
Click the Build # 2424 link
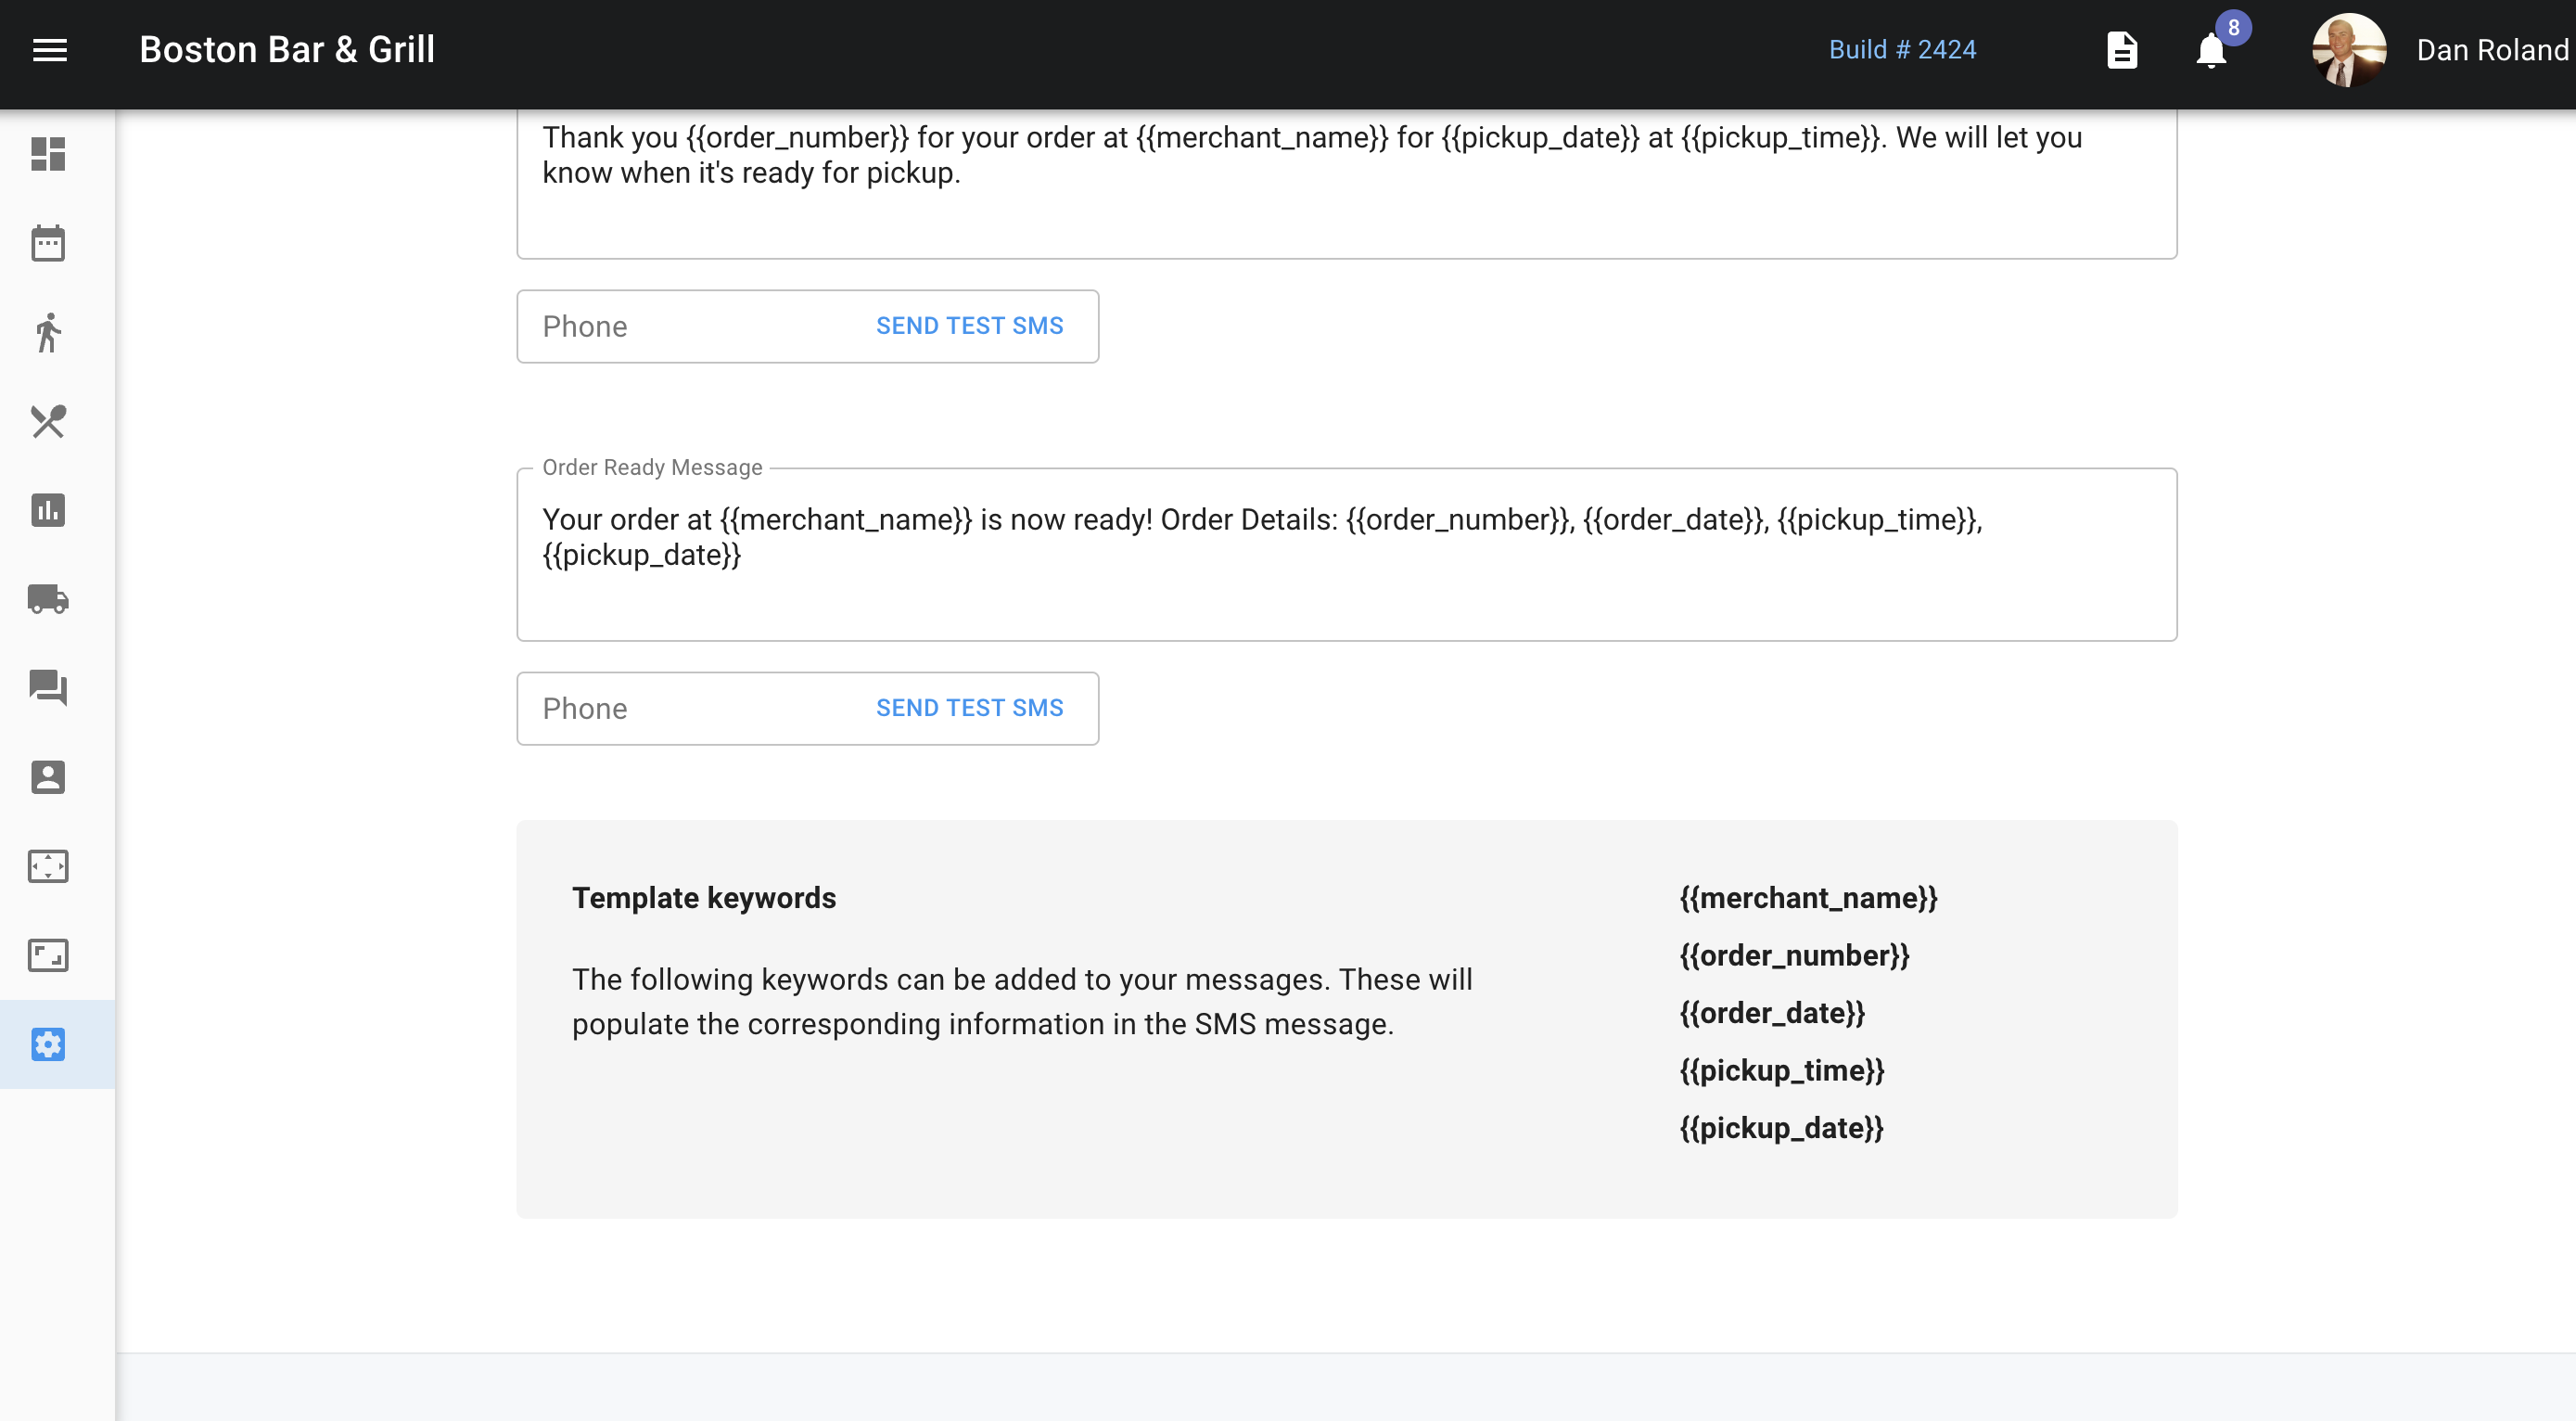[x=1902, y=50]
